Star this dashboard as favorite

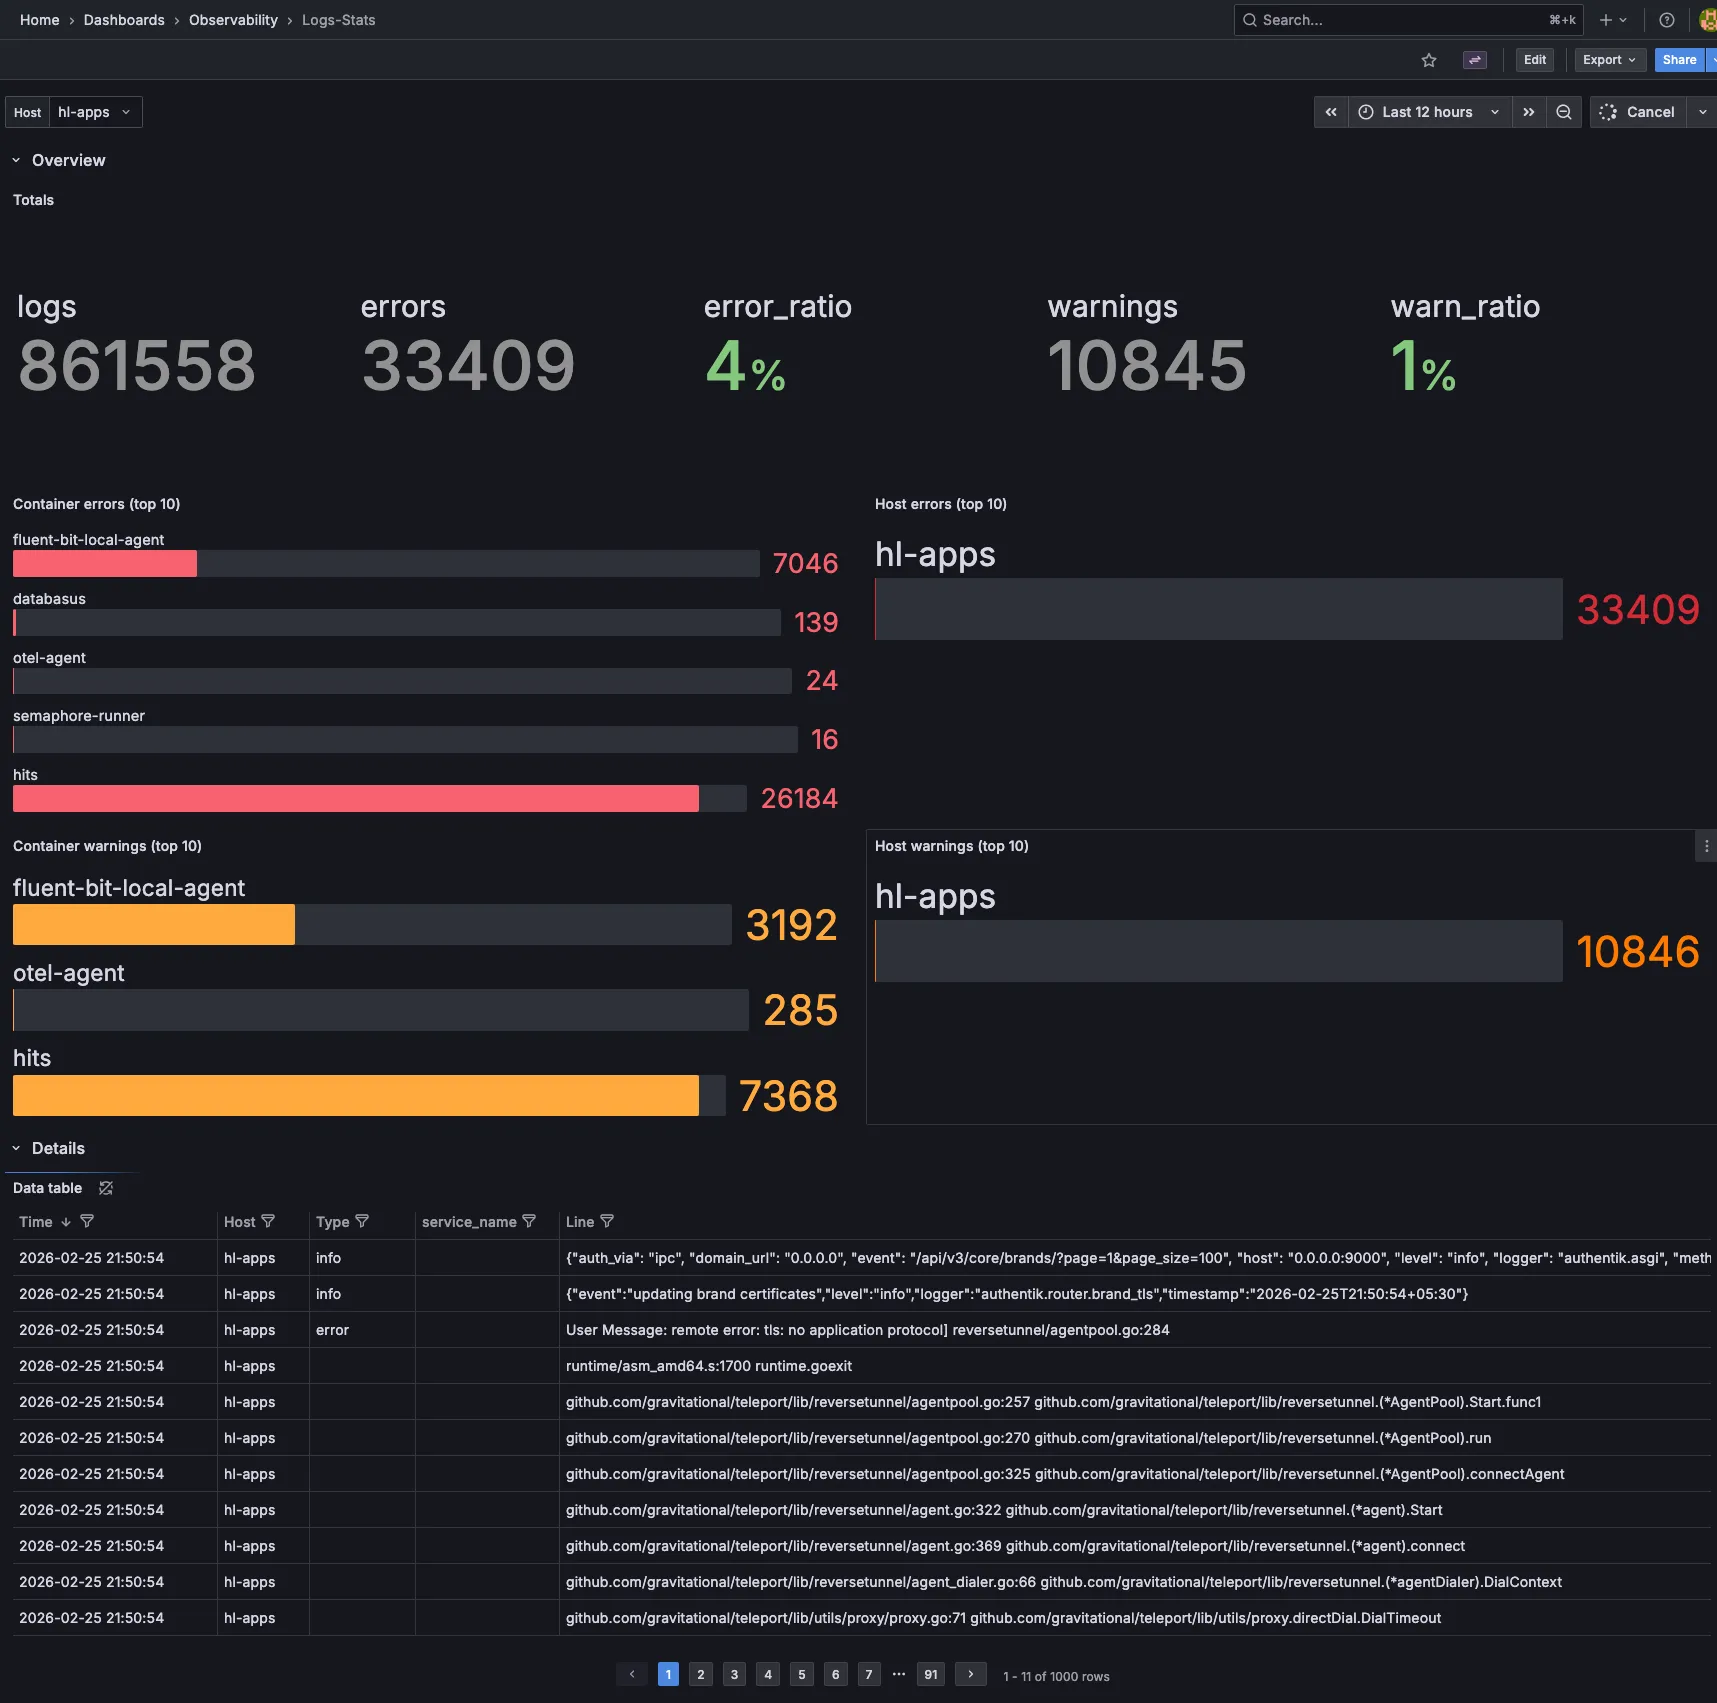coord(1429,60)
